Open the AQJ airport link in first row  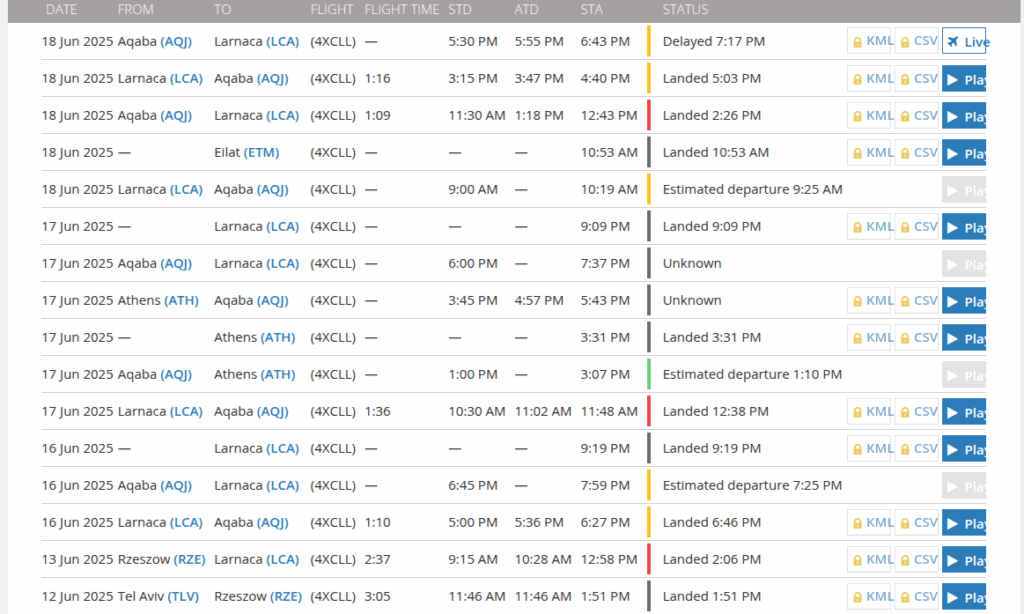tap(176, 42)
